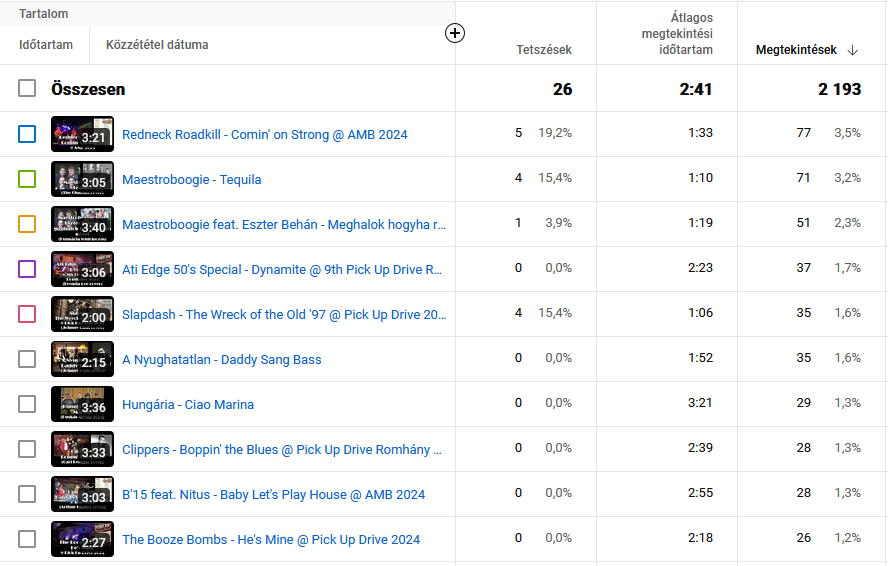Switch to Közzététel dátuma tab
The height and width of the screenshot is (566, 888).
(157, 45)
